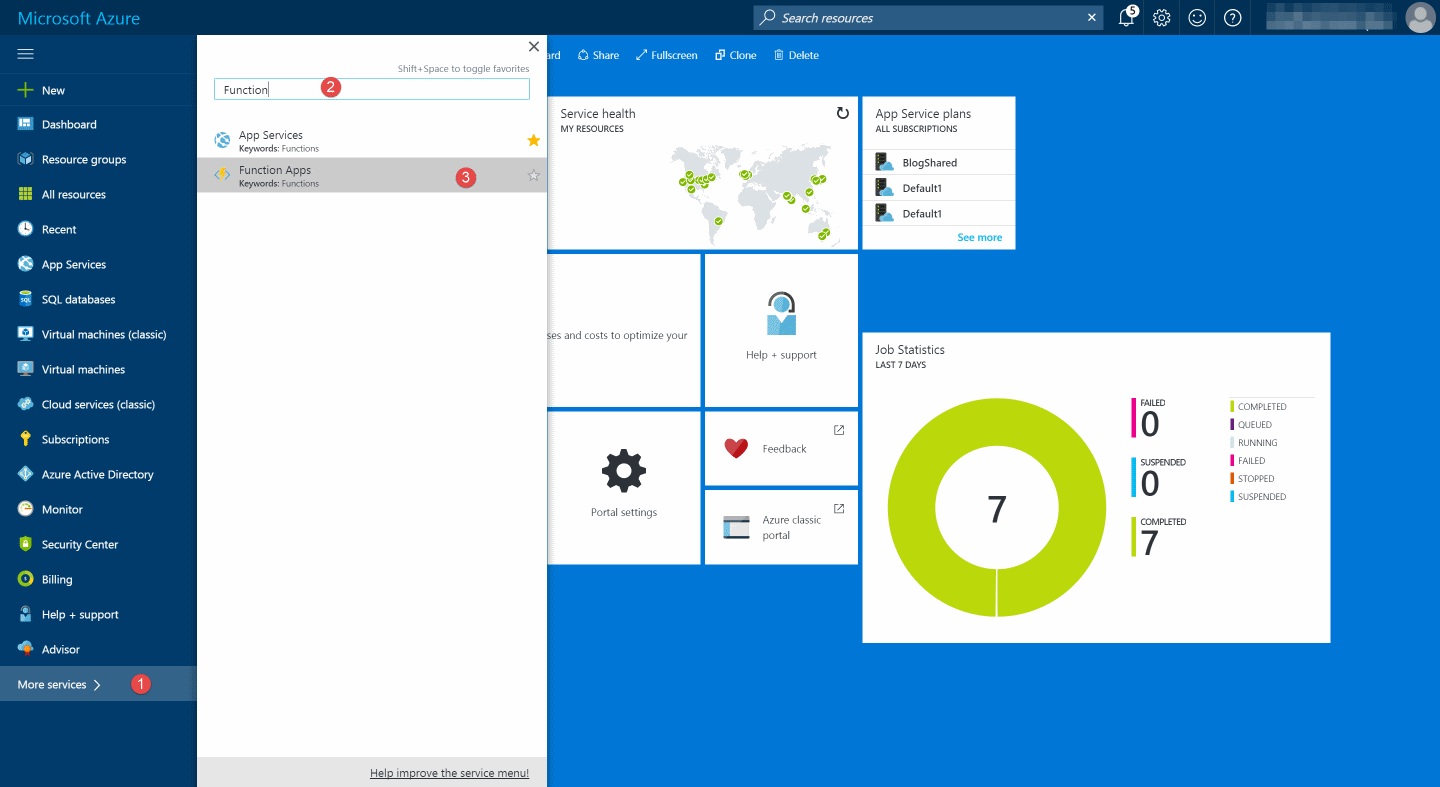Click Help + support sidebar icon
Screen dimensions: 1440x787
point(26,614)
